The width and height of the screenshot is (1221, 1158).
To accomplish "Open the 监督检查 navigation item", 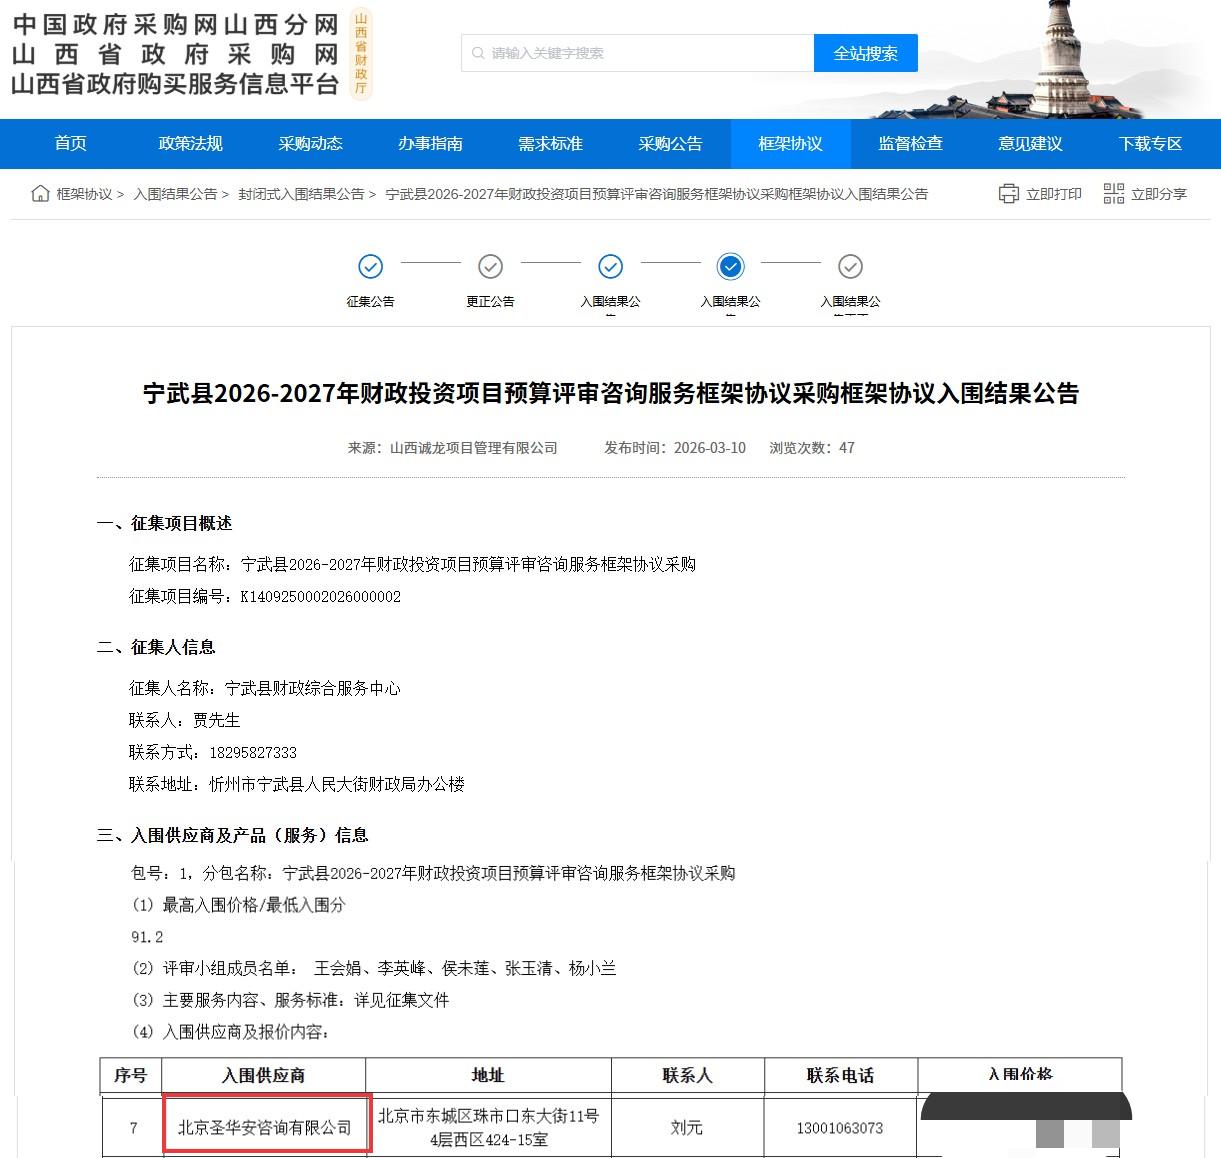I will coord(910,144).
